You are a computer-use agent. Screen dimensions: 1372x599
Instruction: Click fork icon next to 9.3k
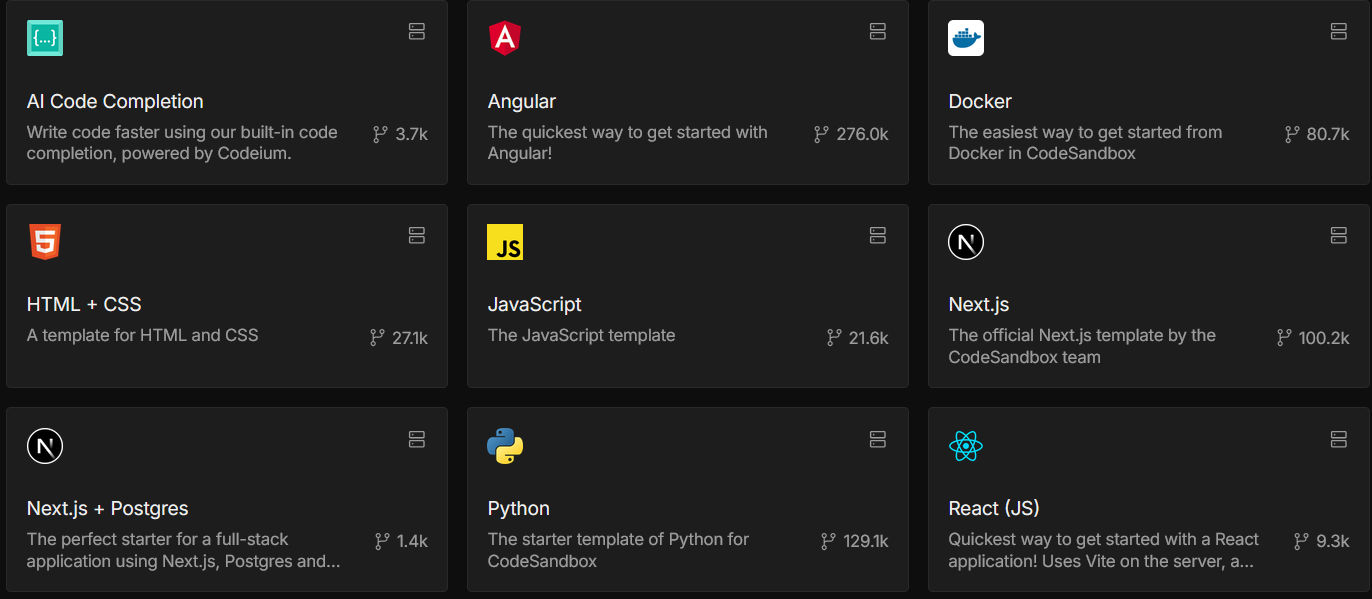tap(1301, 541)
